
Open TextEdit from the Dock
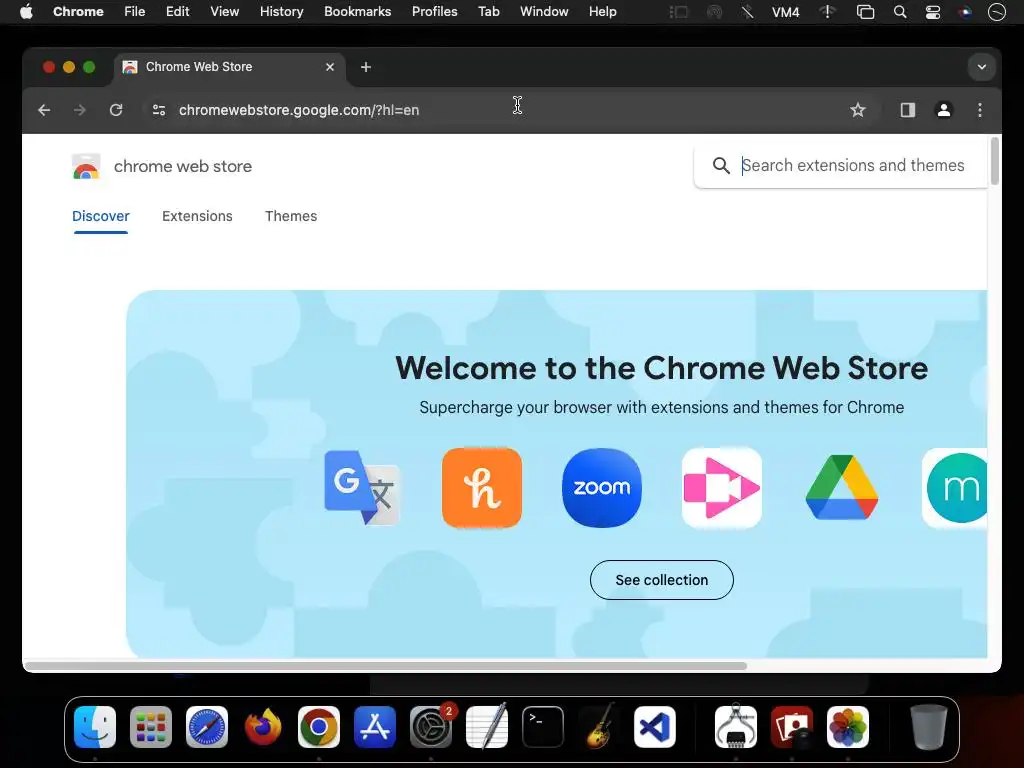487,727
